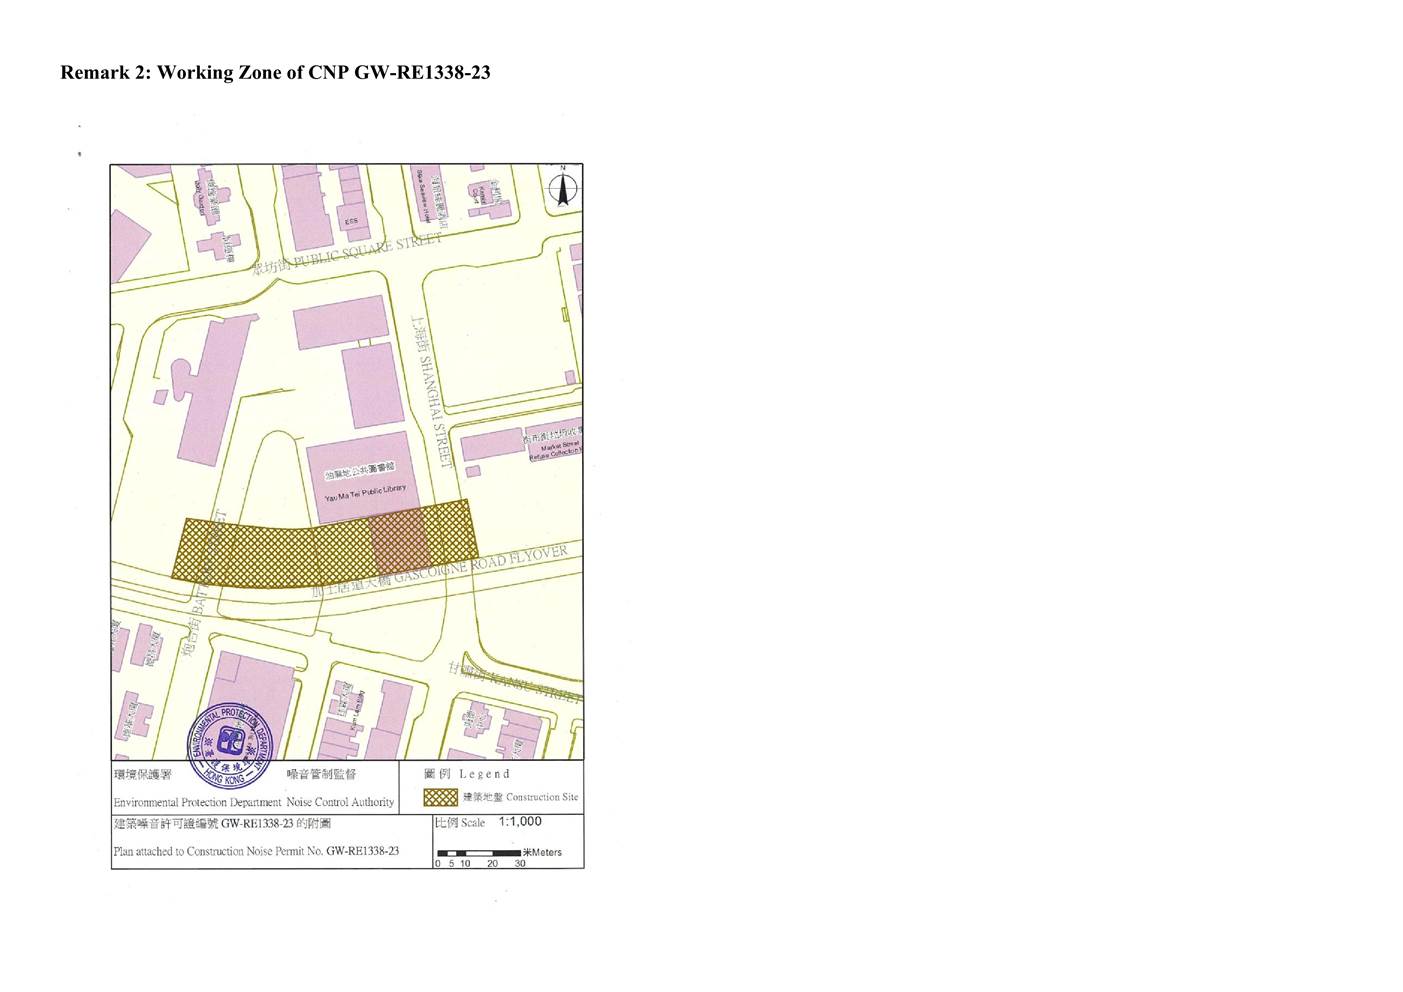This screenshot has height=992, width=1403.
Task: Click the map scale bar in meters
Action: pyautogui.click(x=479, y=854)
